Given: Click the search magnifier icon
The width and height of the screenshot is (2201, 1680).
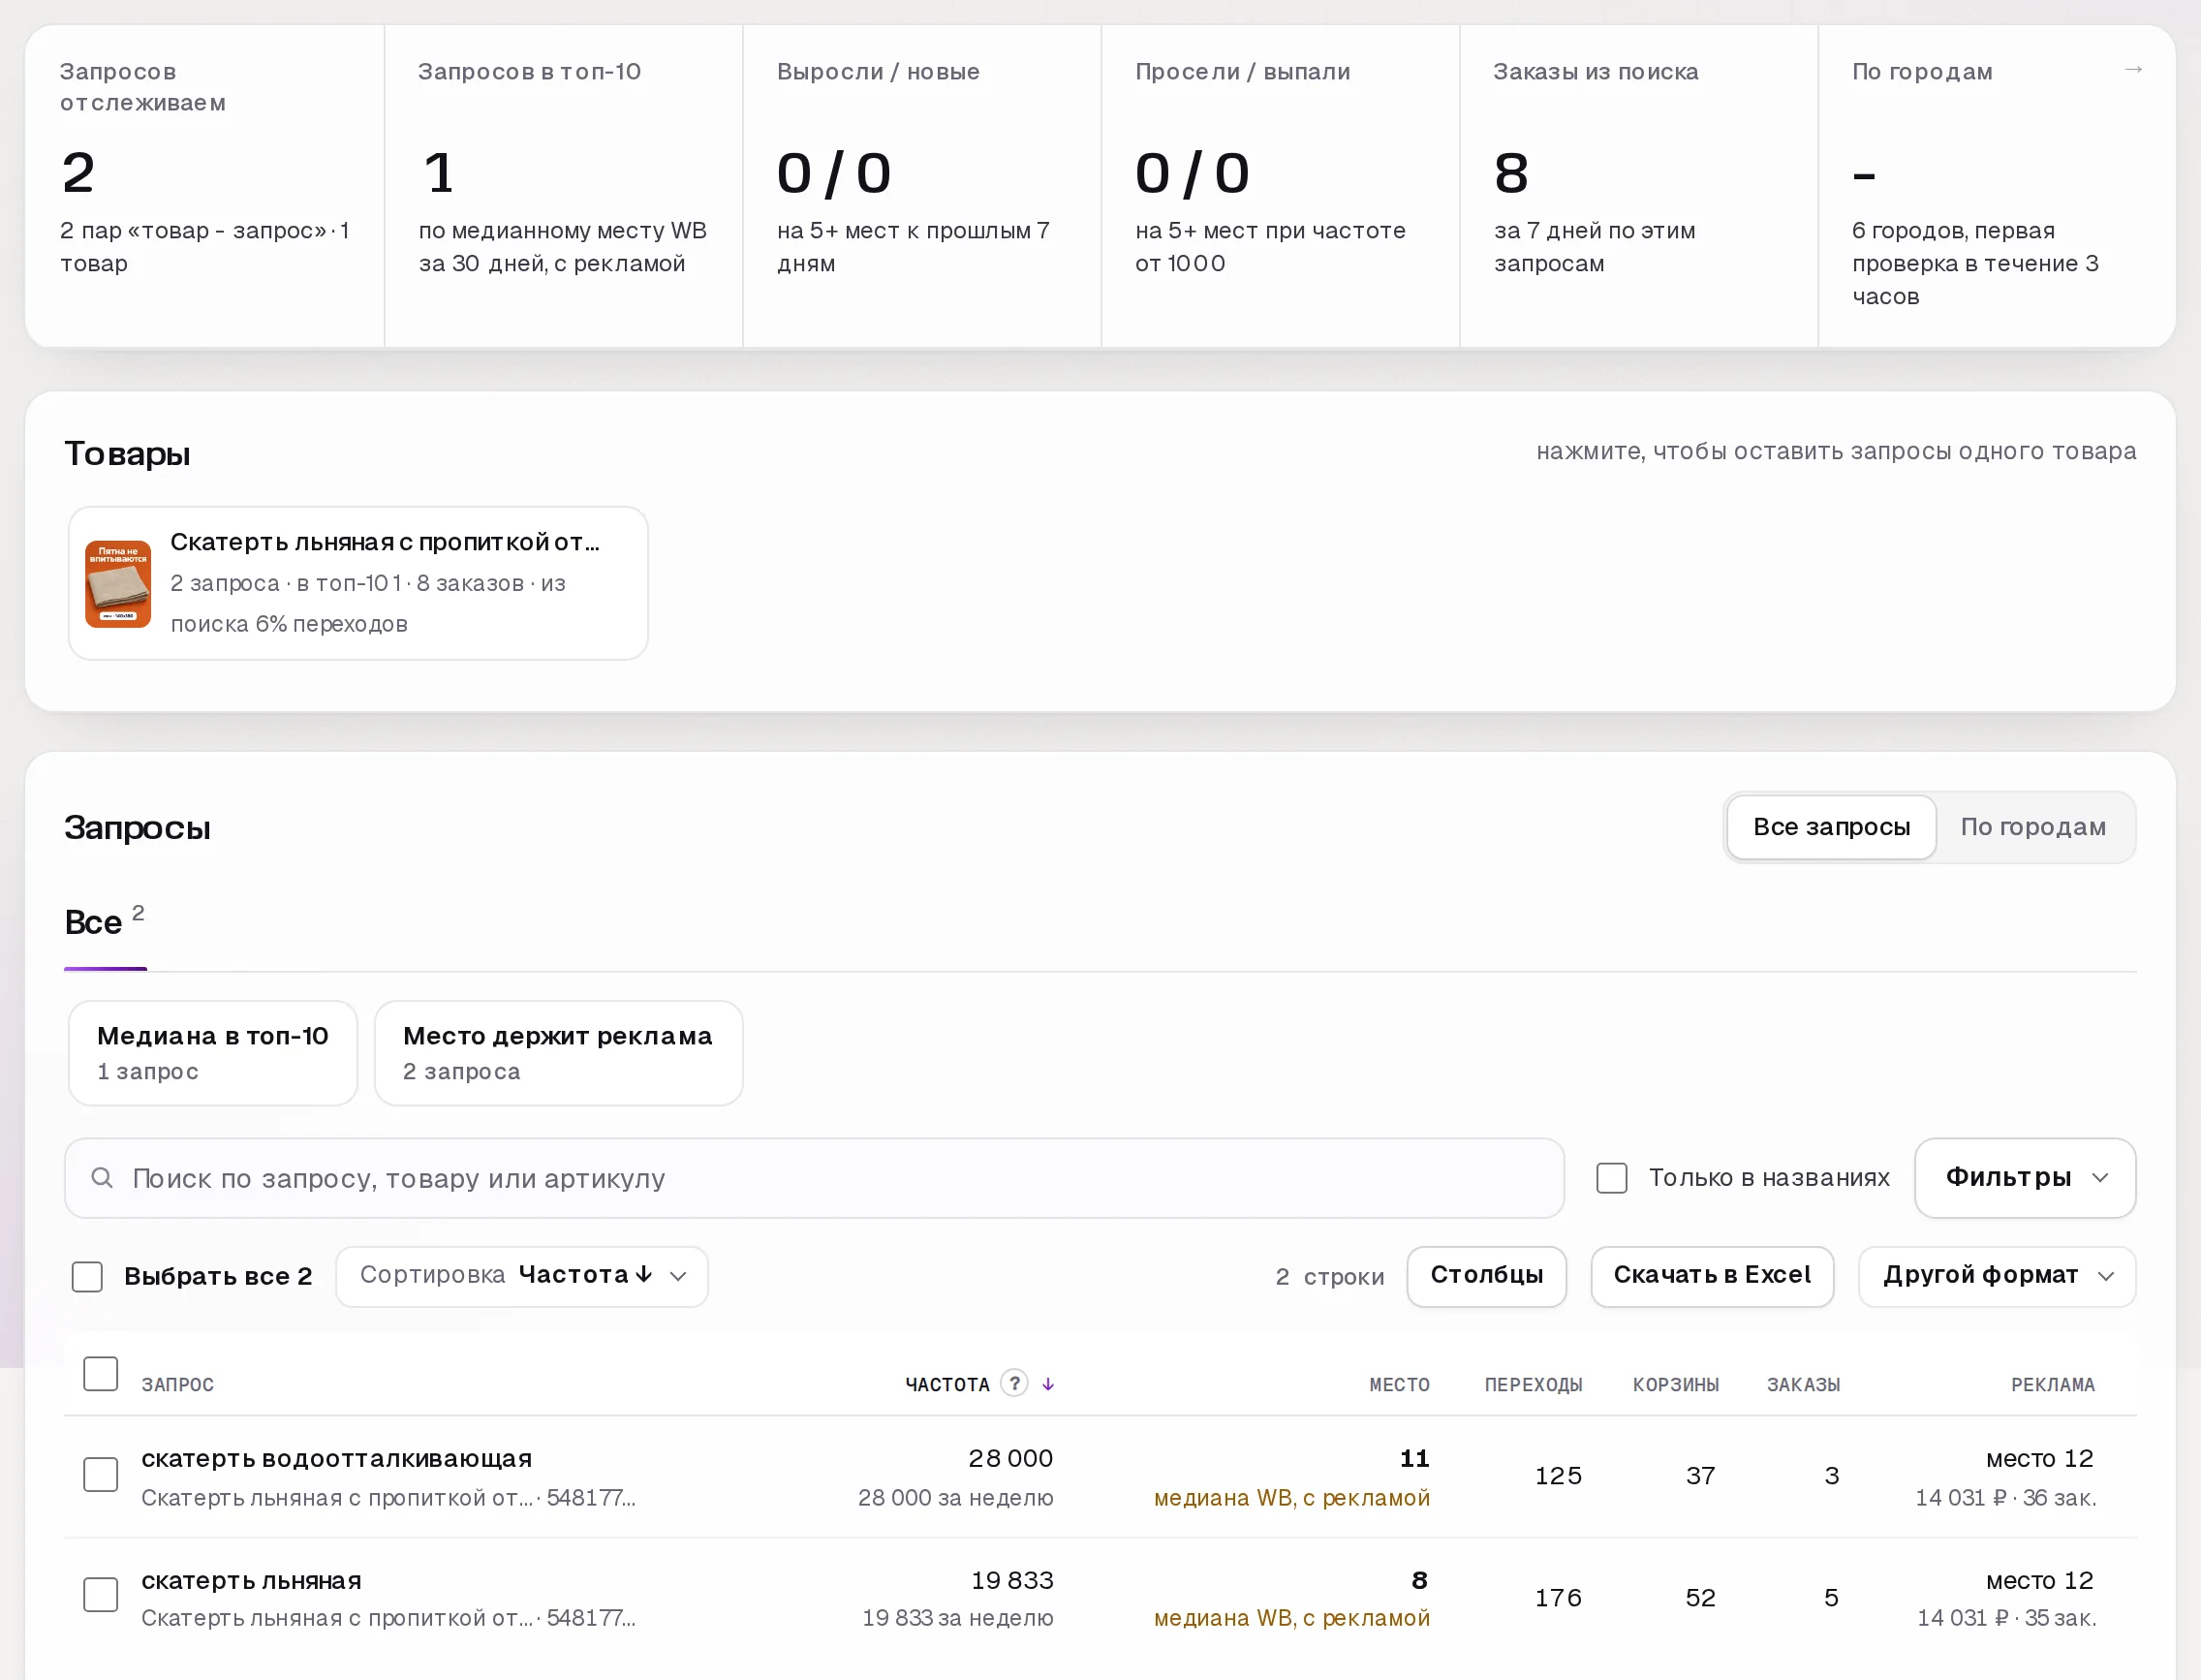Looking at the screenshot, I should point(102,1178).
